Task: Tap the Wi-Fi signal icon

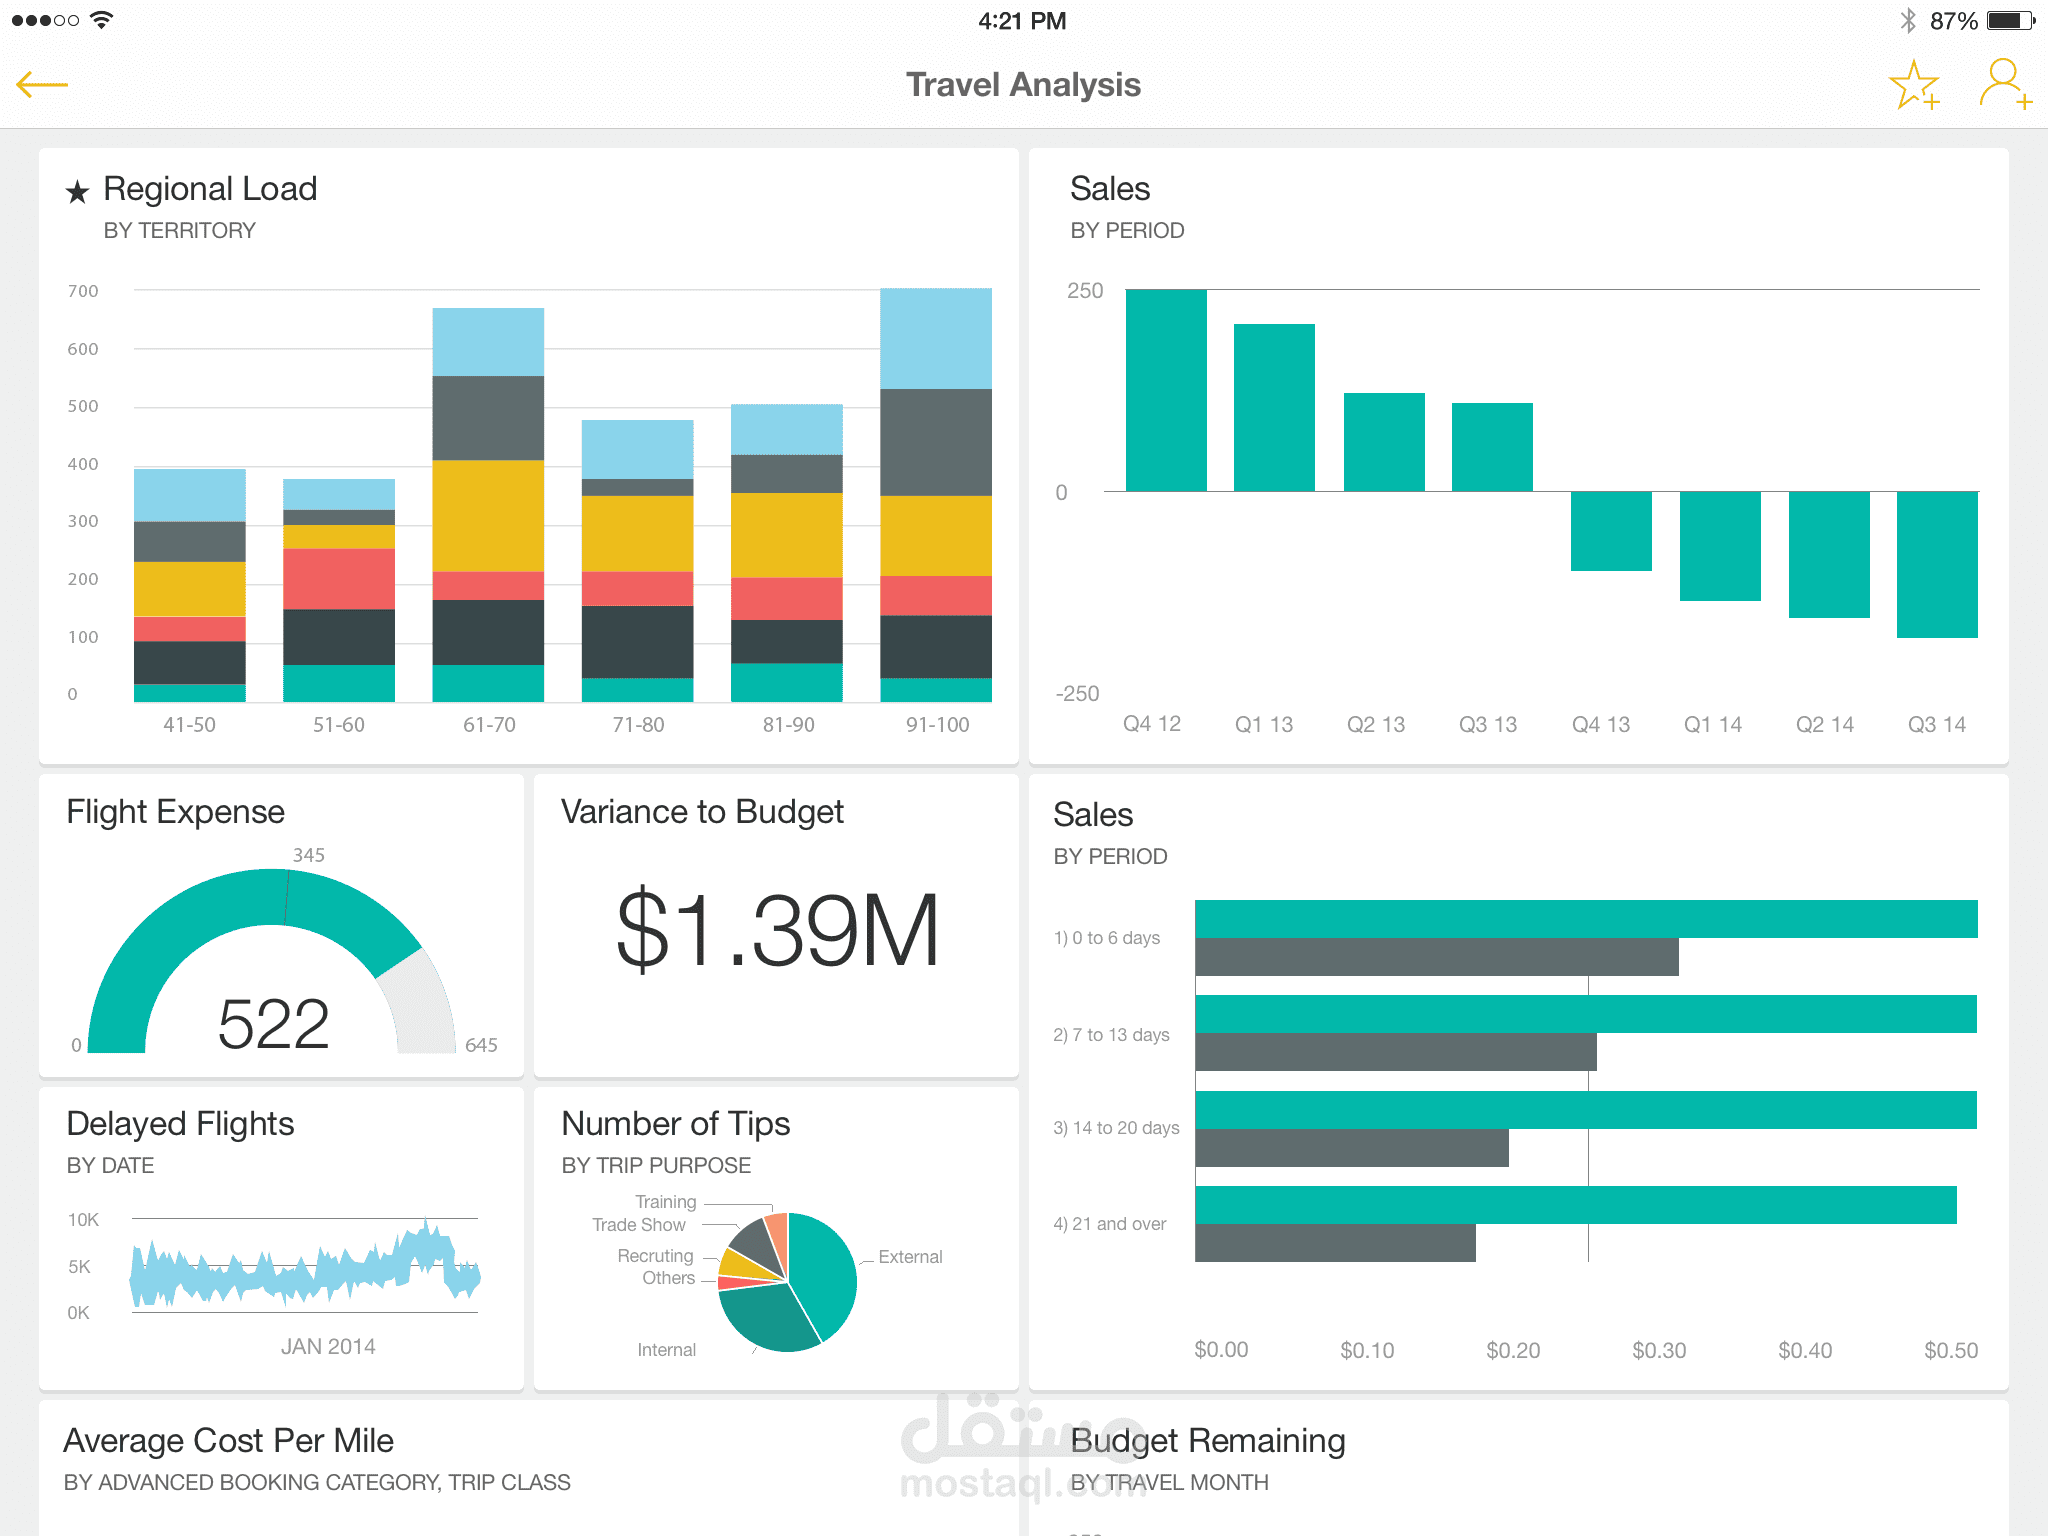Action: click(101, 20)
